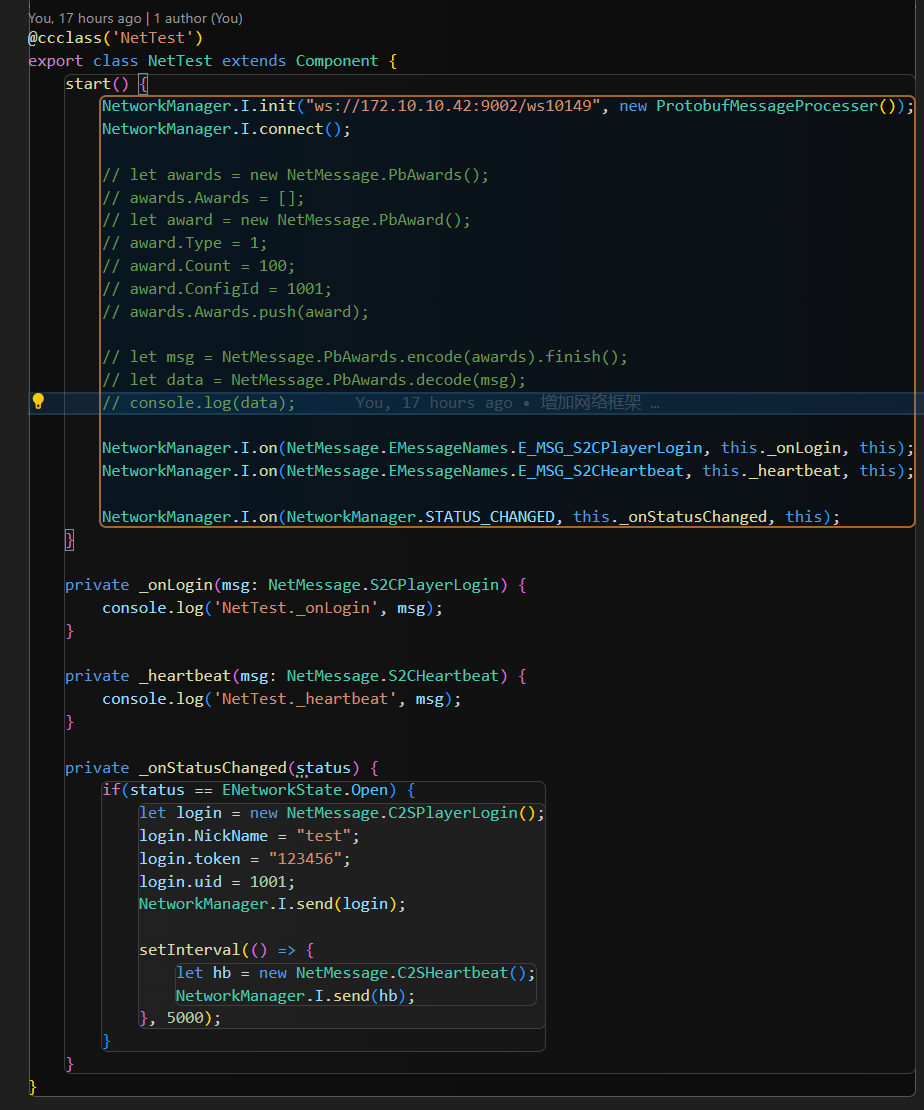The height and width of the screenshot is (1110, 924).
Task: Click the STATUS_CHANGED constant
Action: (490, 517)
